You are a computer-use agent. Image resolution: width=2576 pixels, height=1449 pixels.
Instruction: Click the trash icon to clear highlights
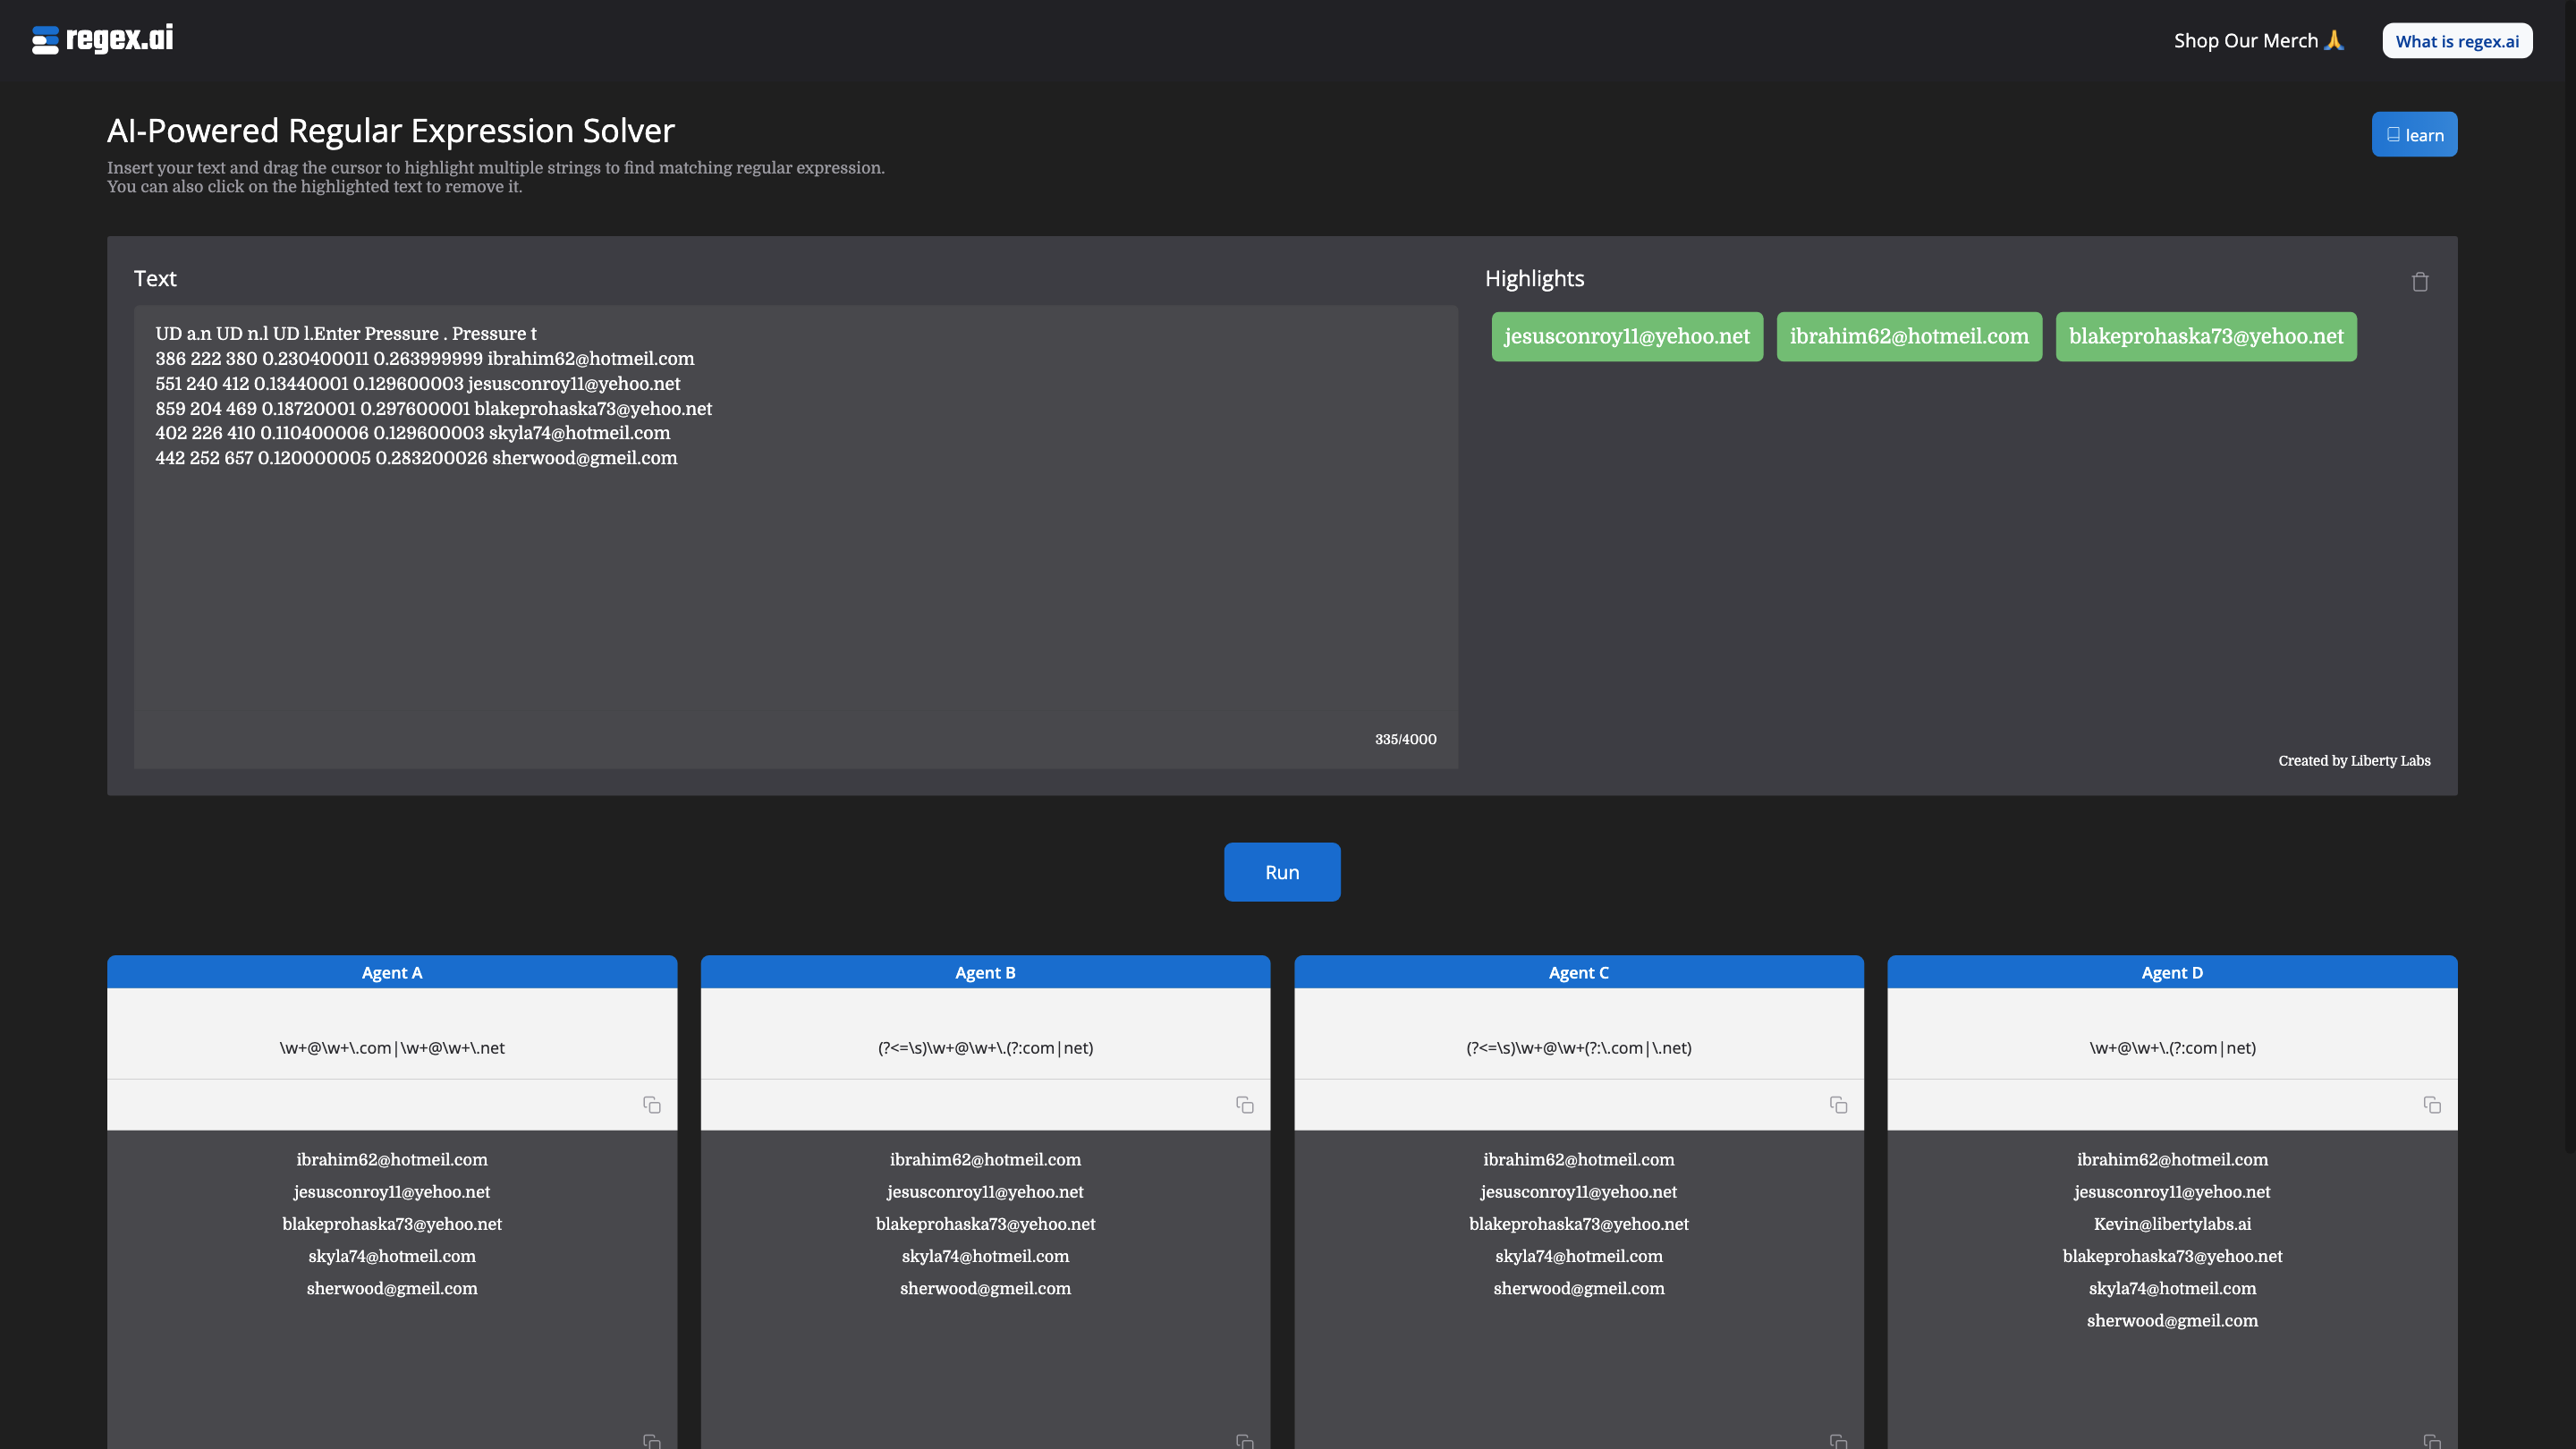click(2419, 282)
